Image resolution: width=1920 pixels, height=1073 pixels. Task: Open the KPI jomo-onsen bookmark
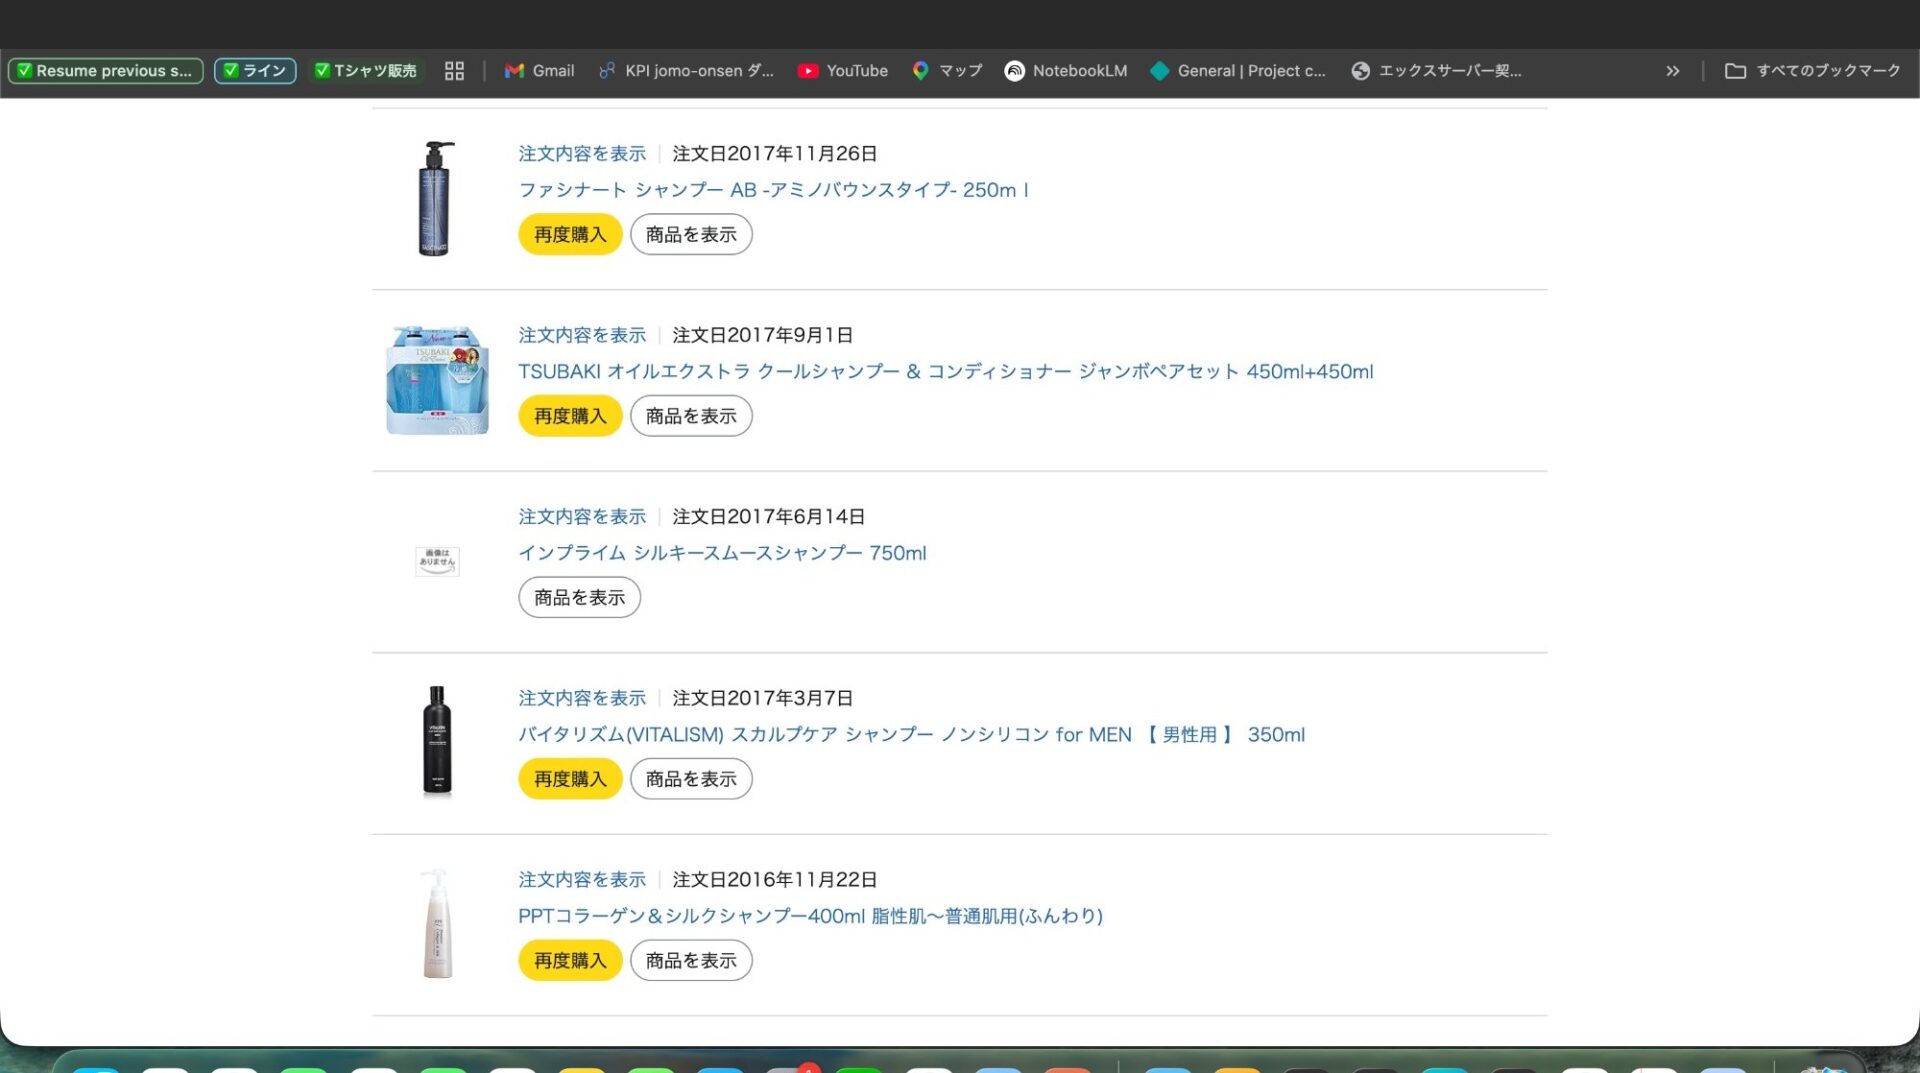tap(686, 71)
